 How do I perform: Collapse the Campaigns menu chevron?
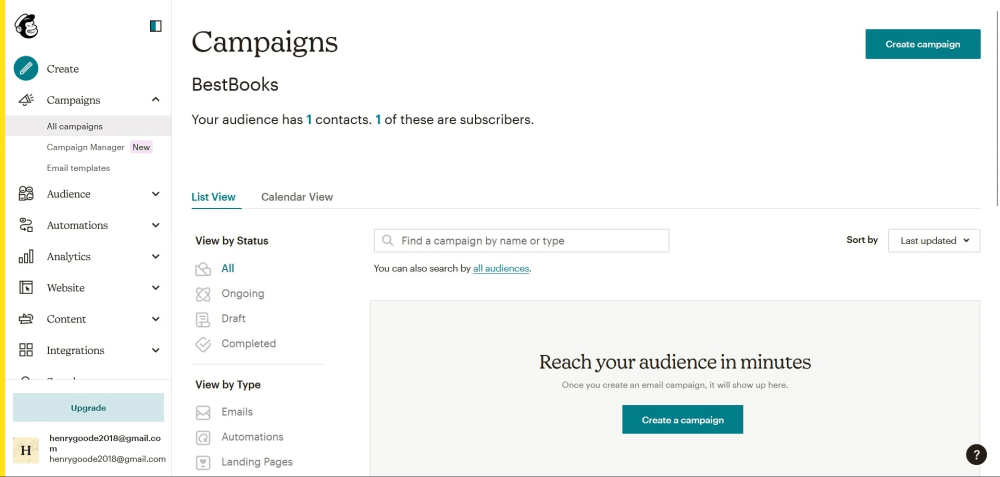coord(156,99)
